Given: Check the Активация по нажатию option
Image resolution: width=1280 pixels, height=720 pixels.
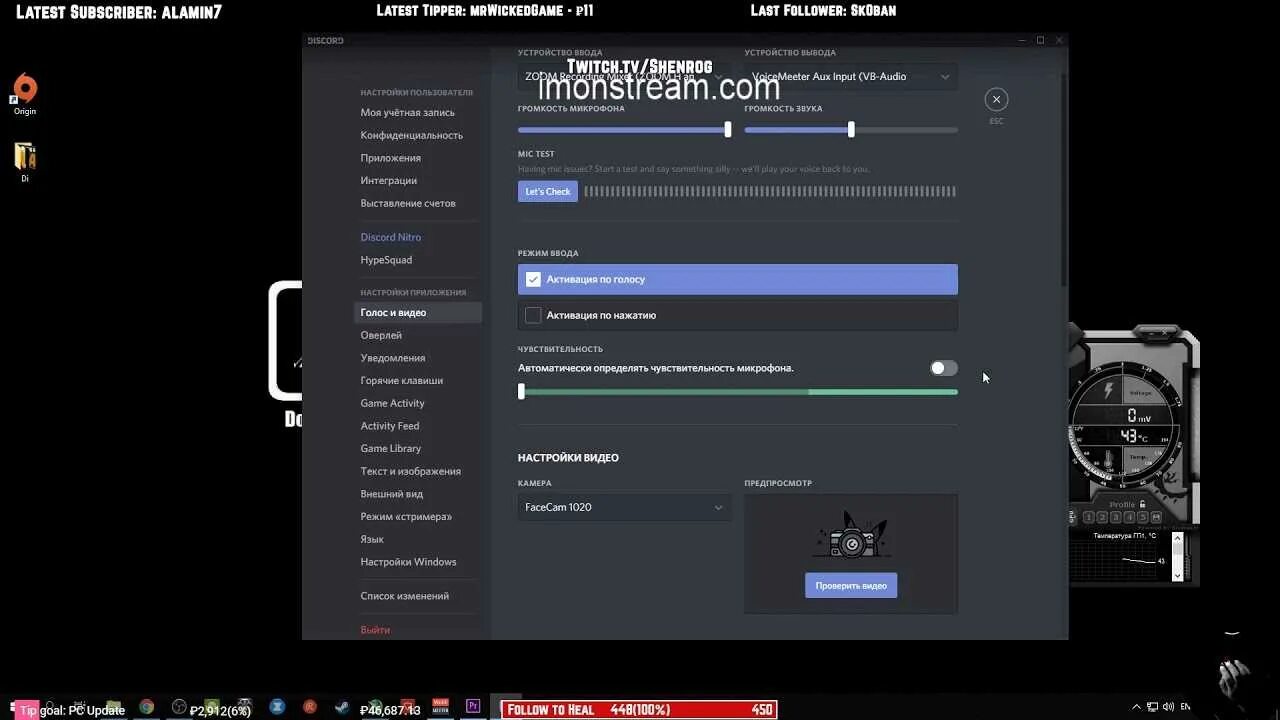Looking at the screenshot, I should tap(533, 315).
